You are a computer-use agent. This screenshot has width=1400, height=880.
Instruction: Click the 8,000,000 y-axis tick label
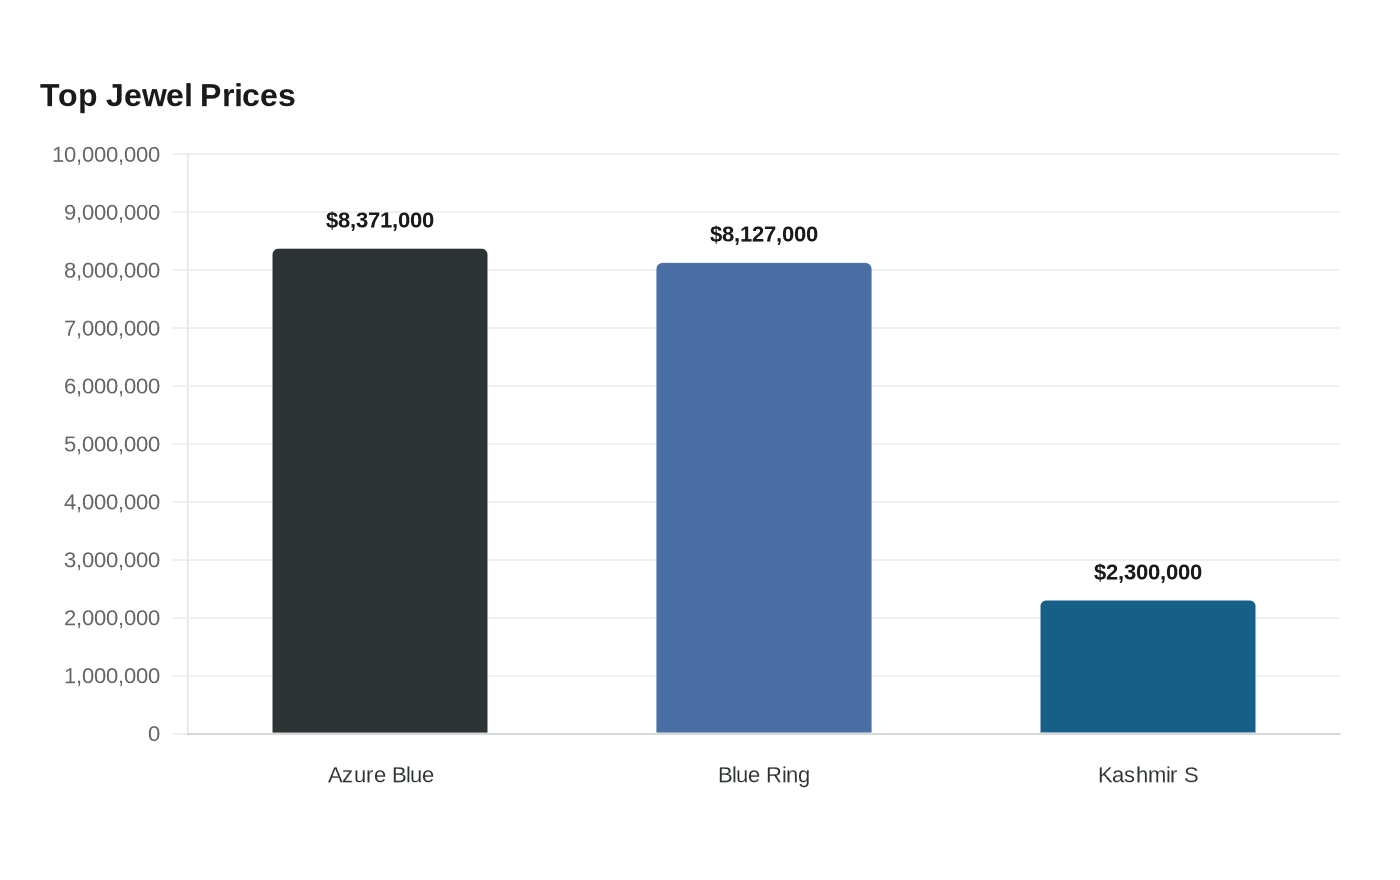point(112,270)
